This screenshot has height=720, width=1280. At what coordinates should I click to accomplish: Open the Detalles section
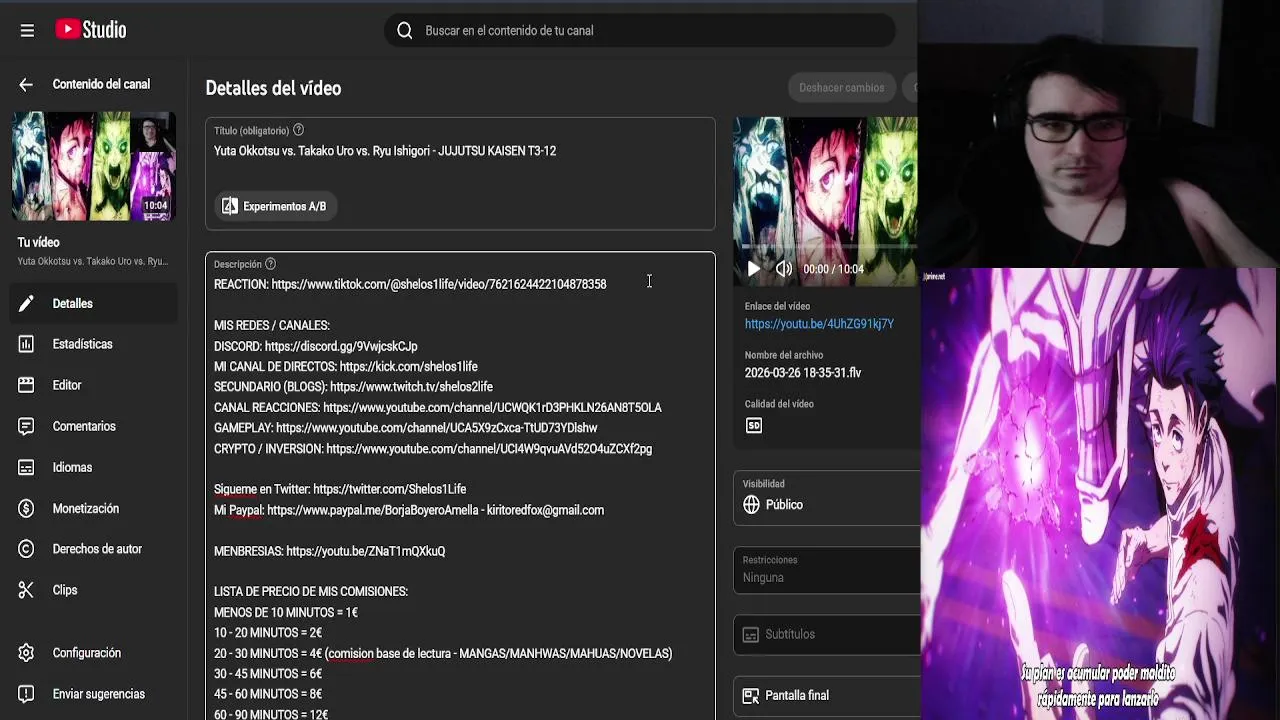click(x=94, y=303)
